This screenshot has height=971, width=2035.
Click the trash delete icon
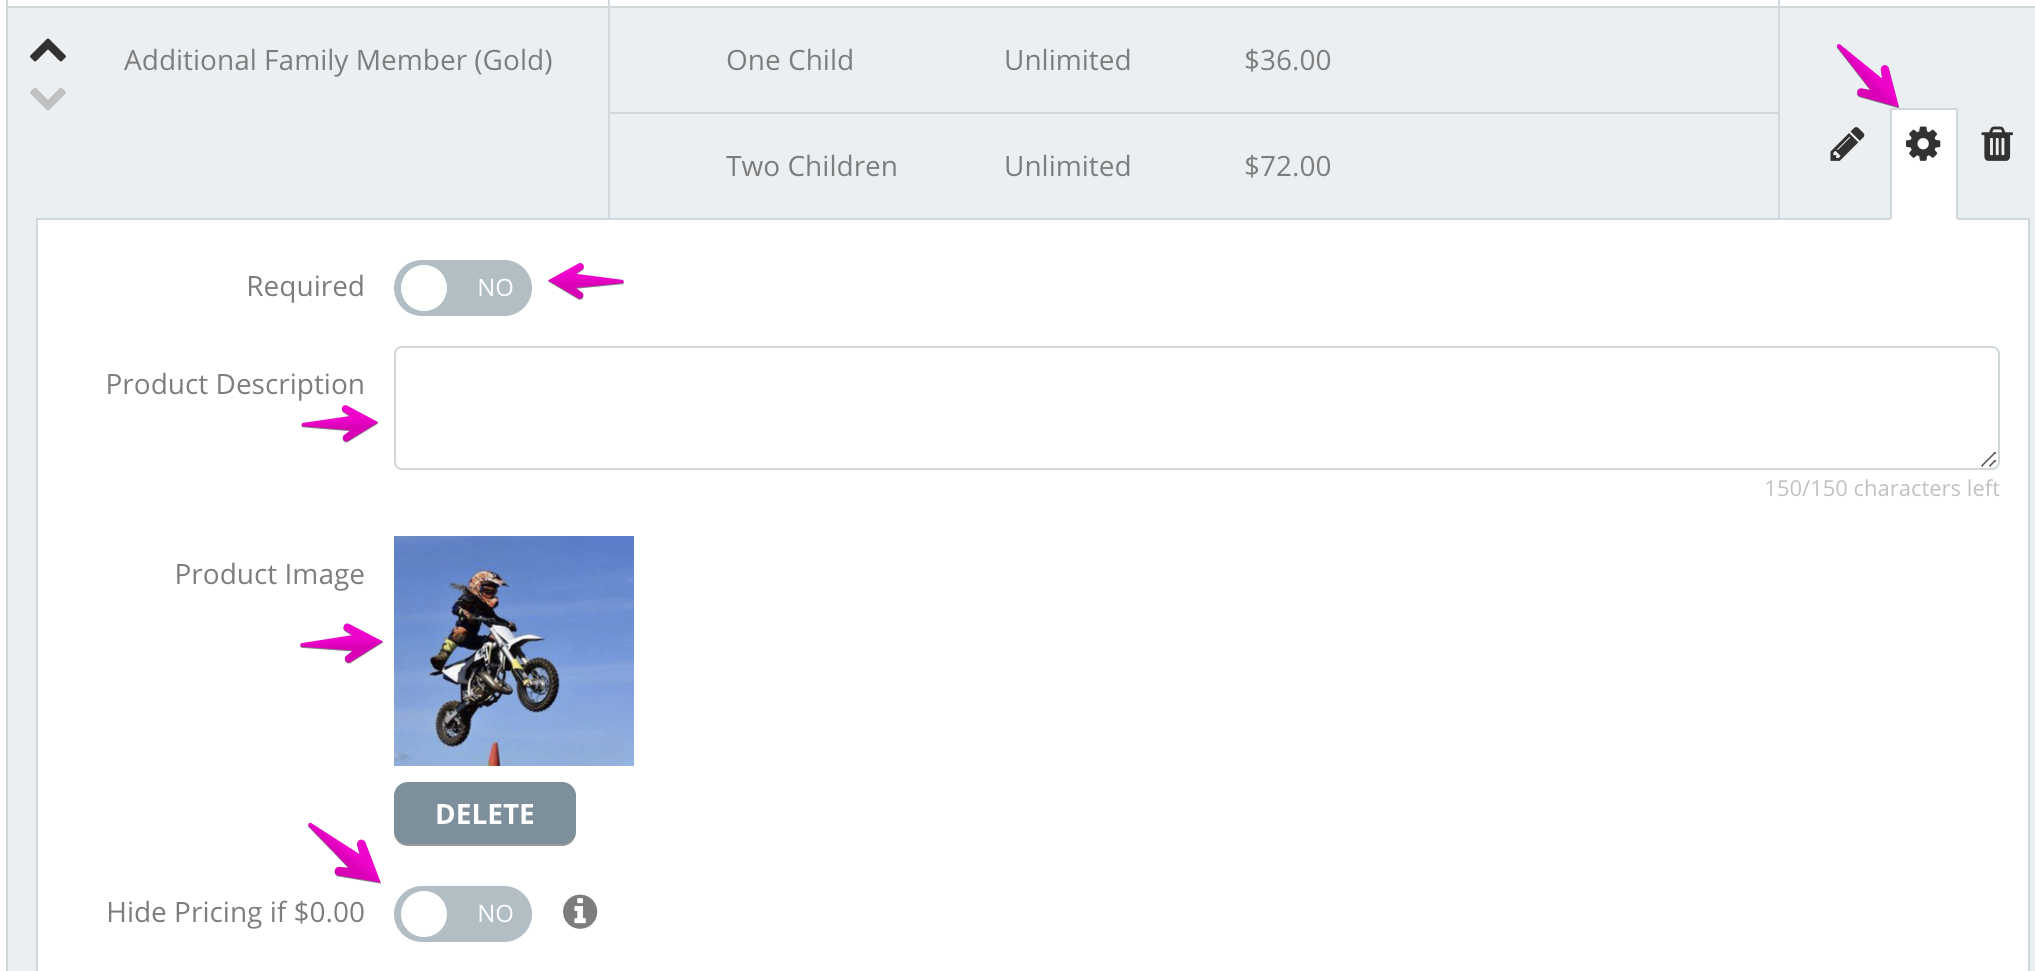pos(1997,145)
